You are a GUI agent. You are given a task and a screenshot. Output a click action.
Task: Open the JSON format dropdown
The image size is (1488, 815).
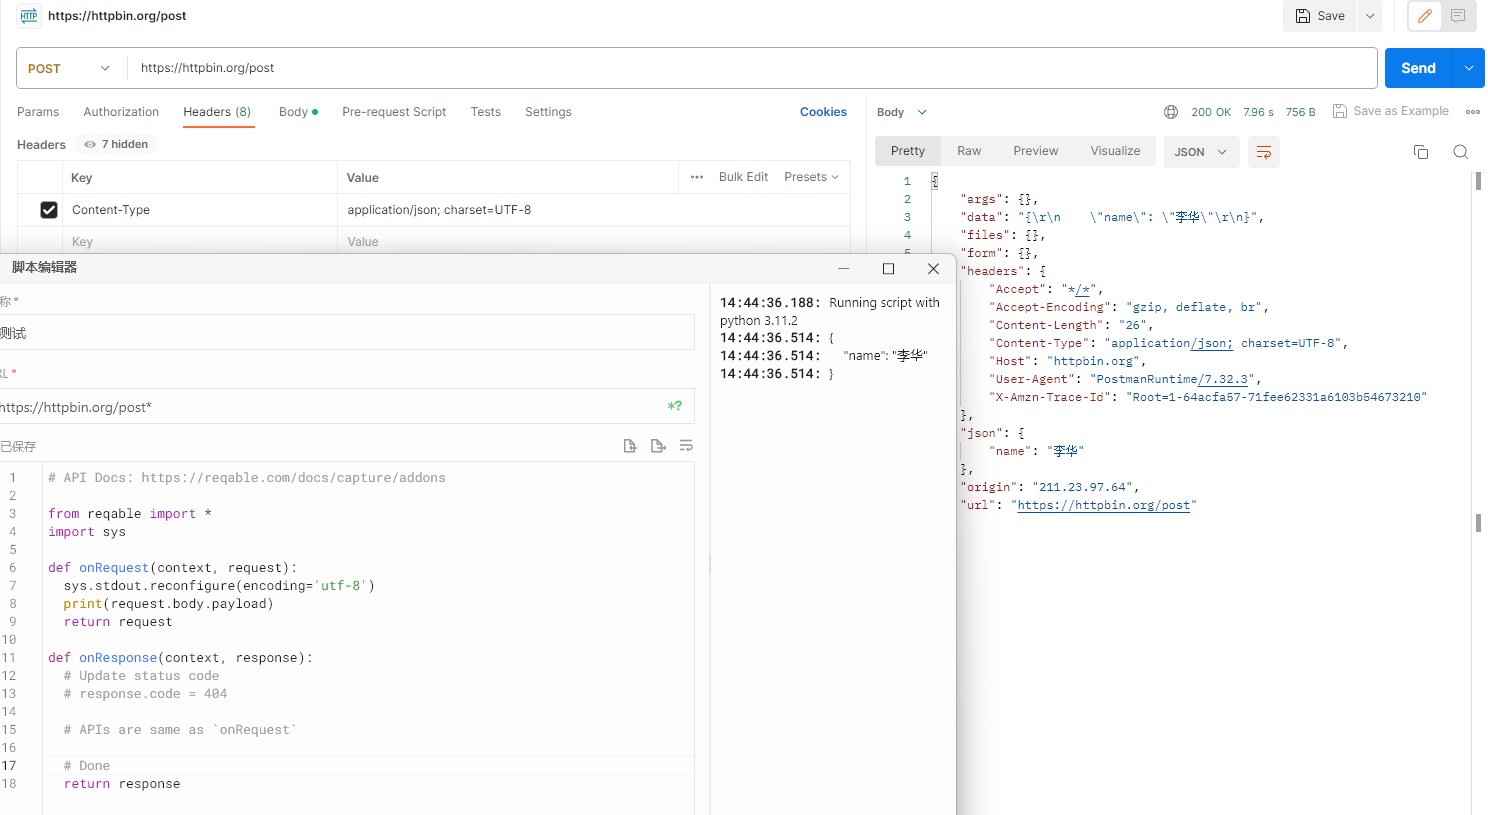pyautogui.click(x=1201, y=151)
